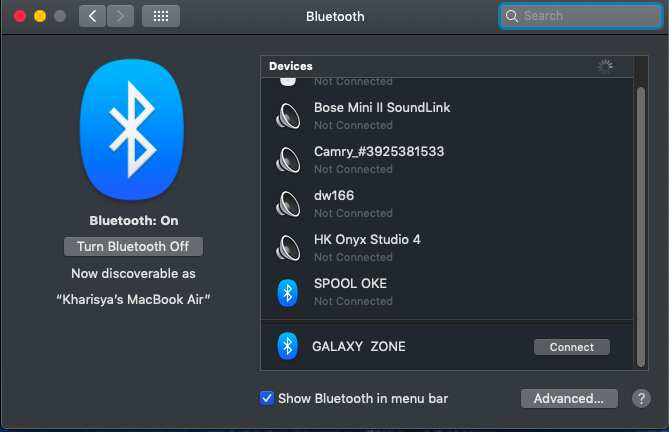Select speaker icon for Bose Mini II SoundLink
Image resolution: width=669 pixels, height=432 pixels.
[288, 116]
